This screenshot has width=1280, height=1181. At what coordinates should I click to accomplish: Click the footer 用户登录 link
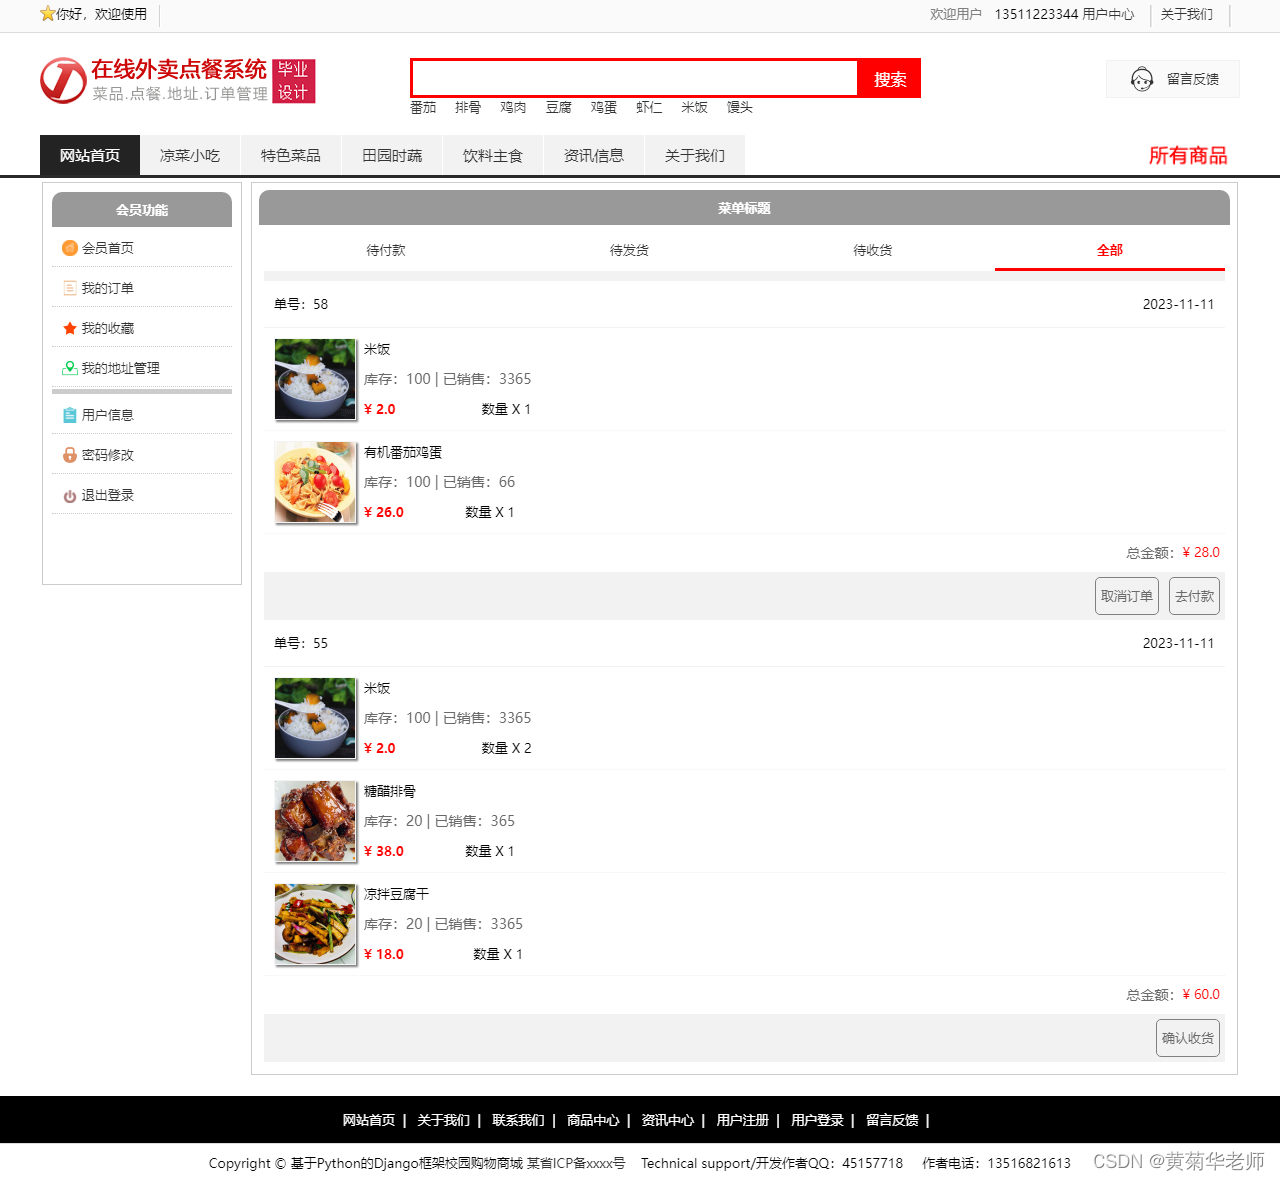pos(817,1120)
